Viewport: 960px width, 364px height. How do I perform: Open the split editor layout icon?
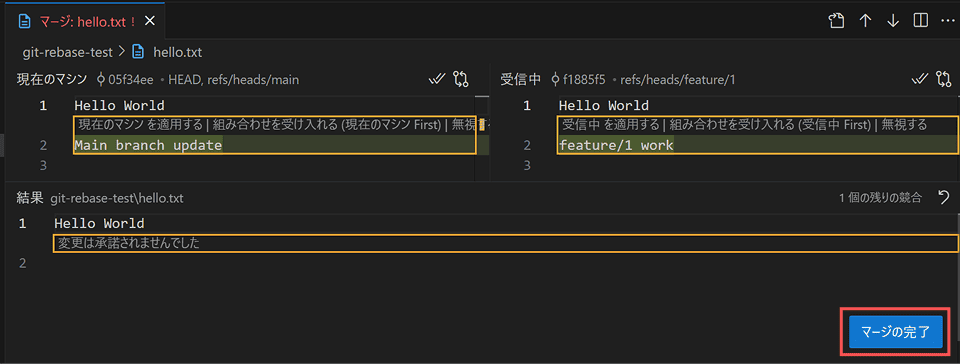click(x=920, y=21)
